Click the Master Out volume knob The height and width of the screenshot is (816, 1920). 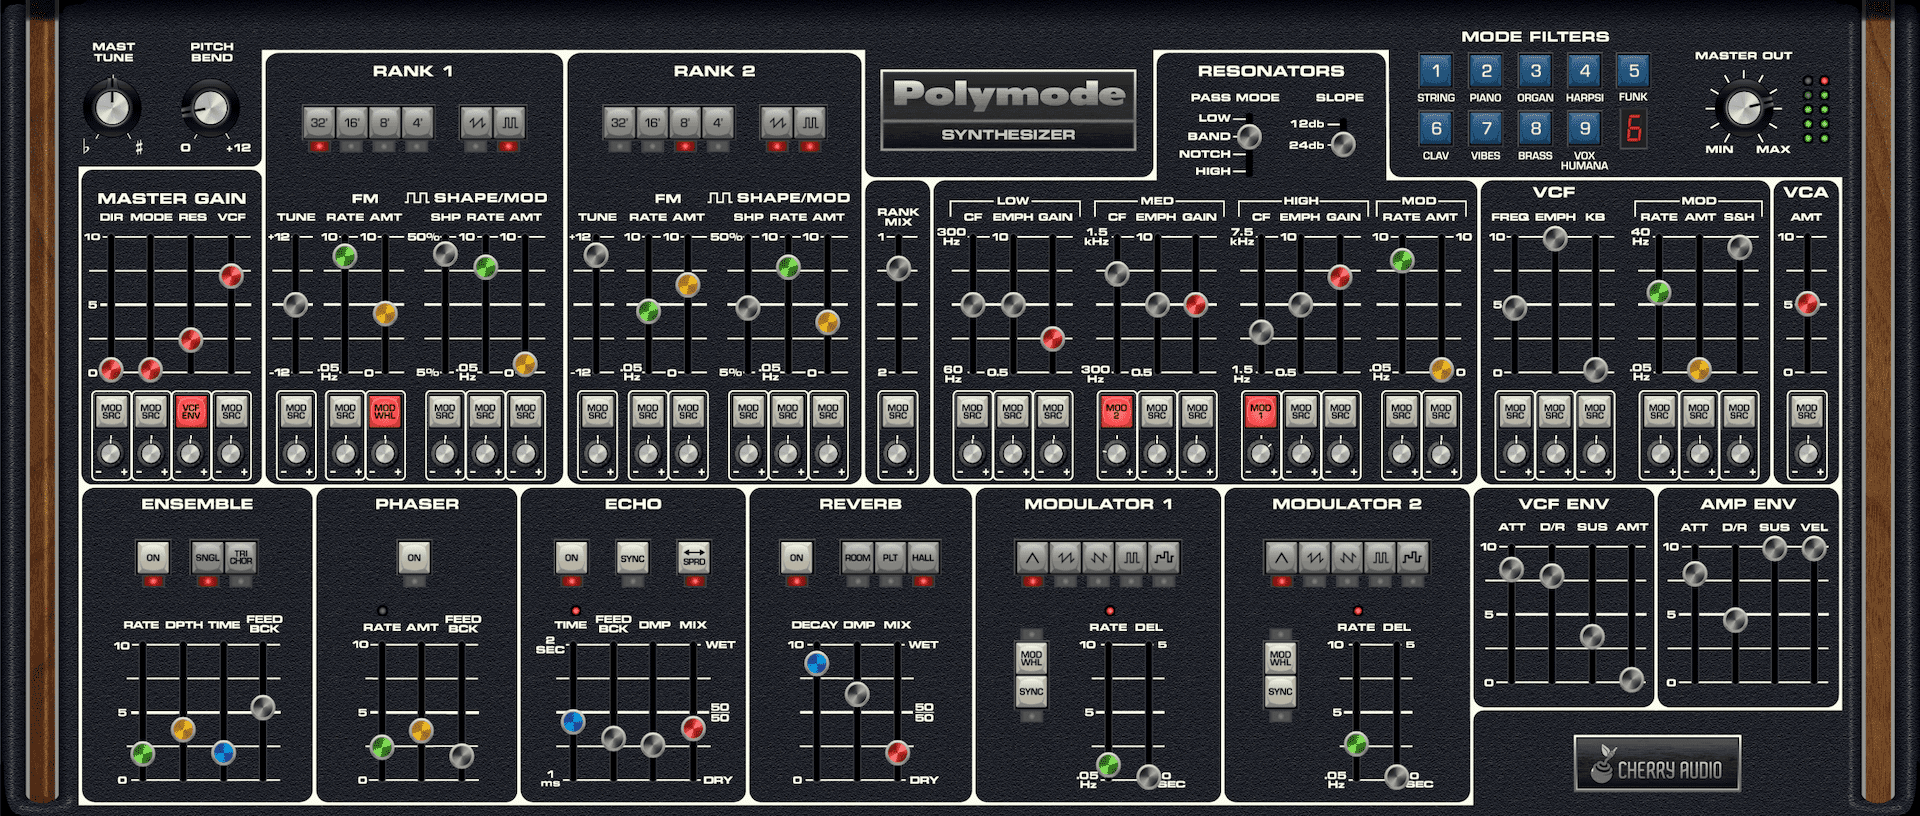pyautogui.click(x=1743, y=108)
